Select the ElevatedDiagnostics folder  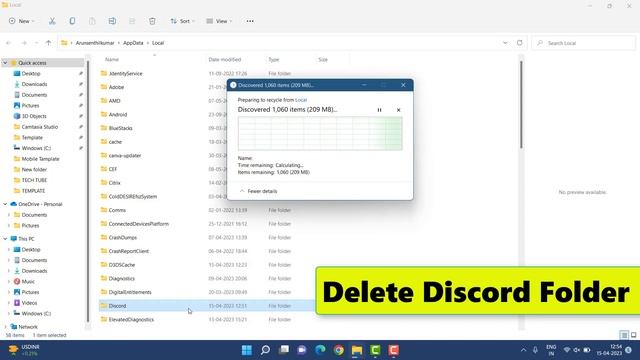tap(131, 320)
